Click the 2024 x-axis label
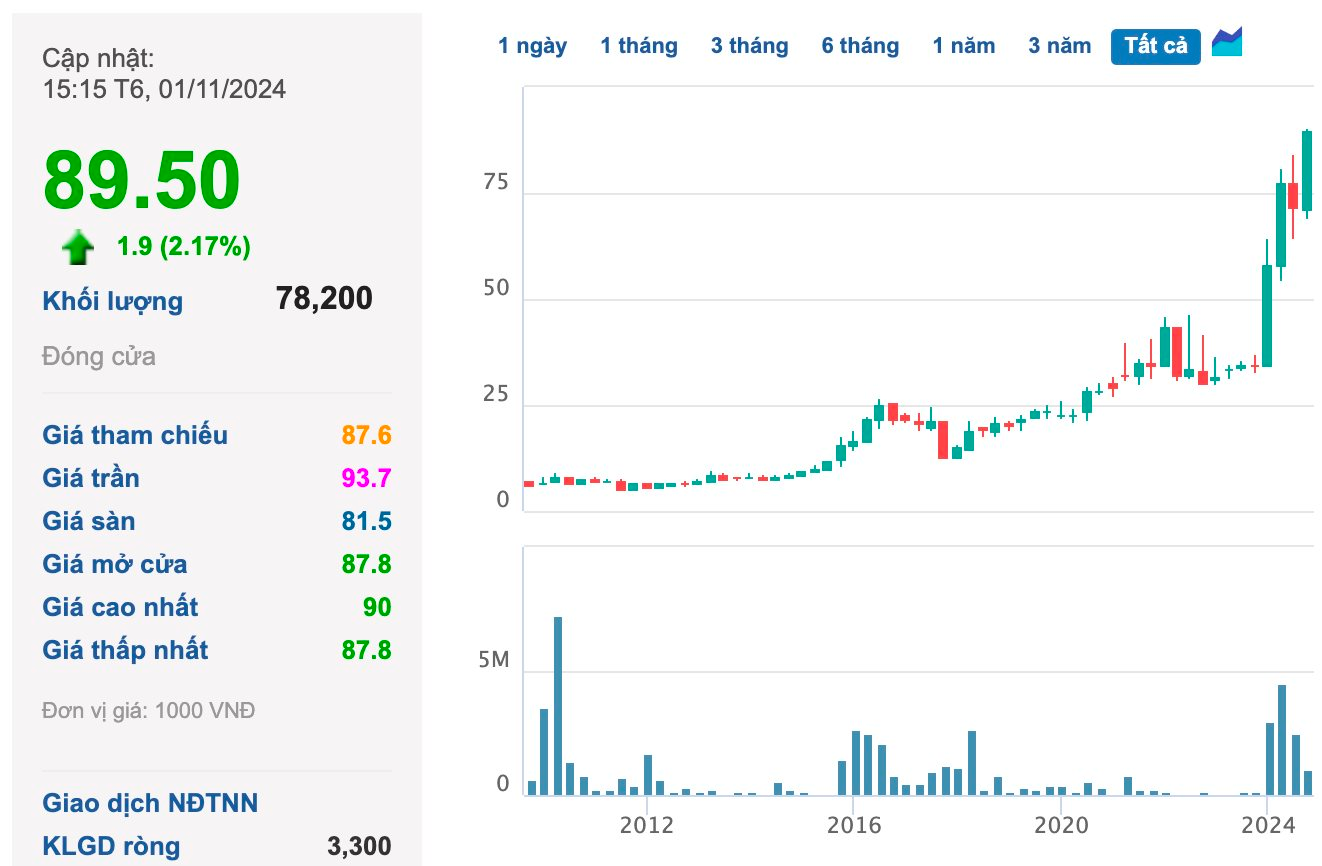This screenshot has width=1322, height=866. tap(1268, 826)
